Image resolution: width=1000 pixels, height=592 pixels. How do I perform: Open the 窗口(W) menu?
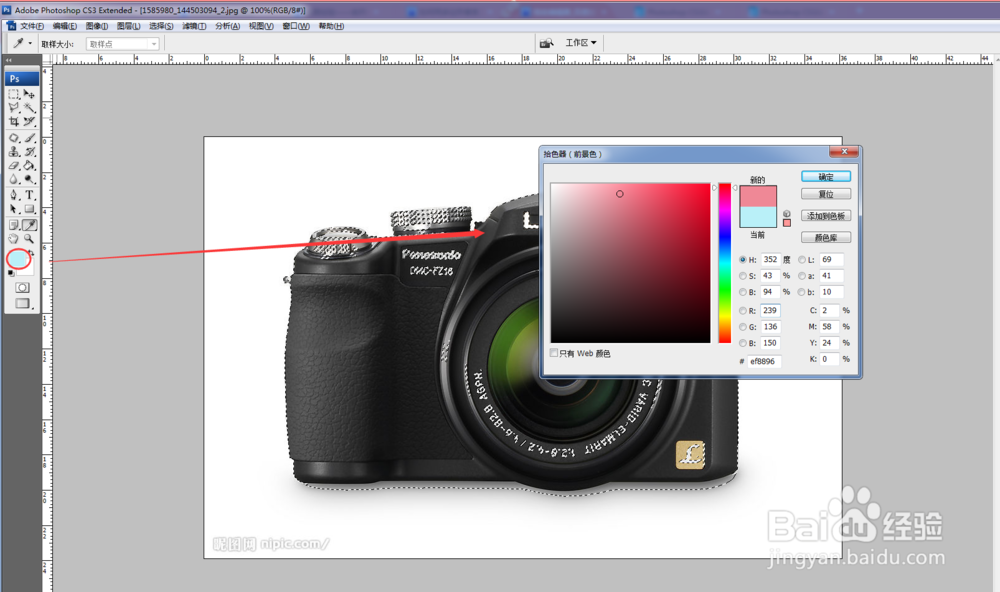(x=296, y=26)
